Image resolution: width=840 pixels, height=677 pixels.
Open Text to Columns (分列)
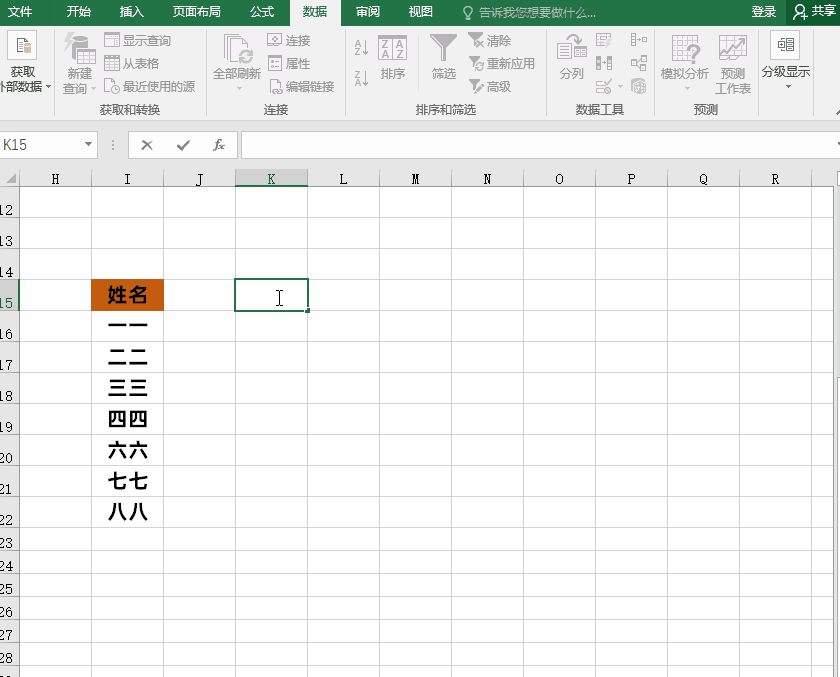(572, 57)
